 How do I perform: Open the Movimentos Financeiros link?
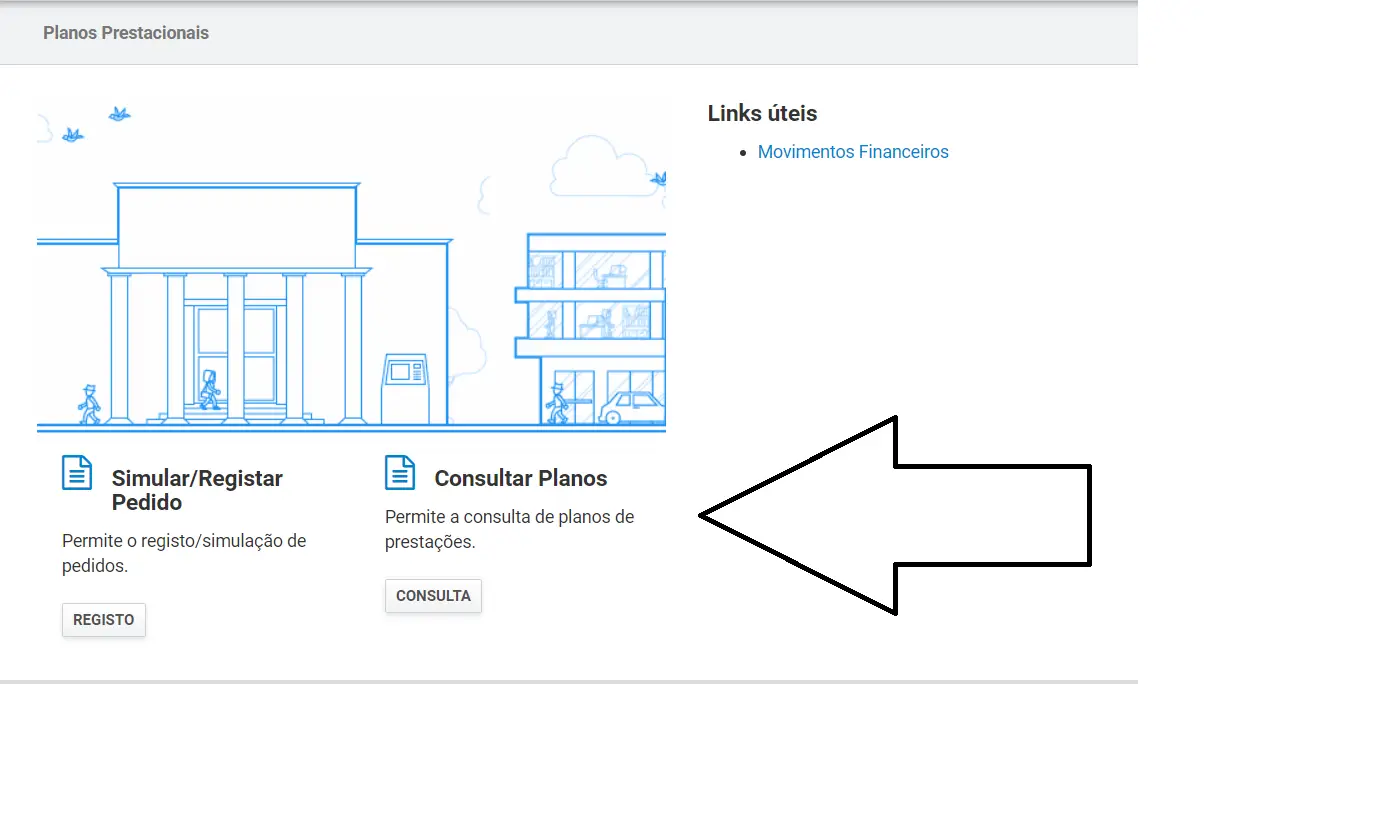click(x=852, y=152)
